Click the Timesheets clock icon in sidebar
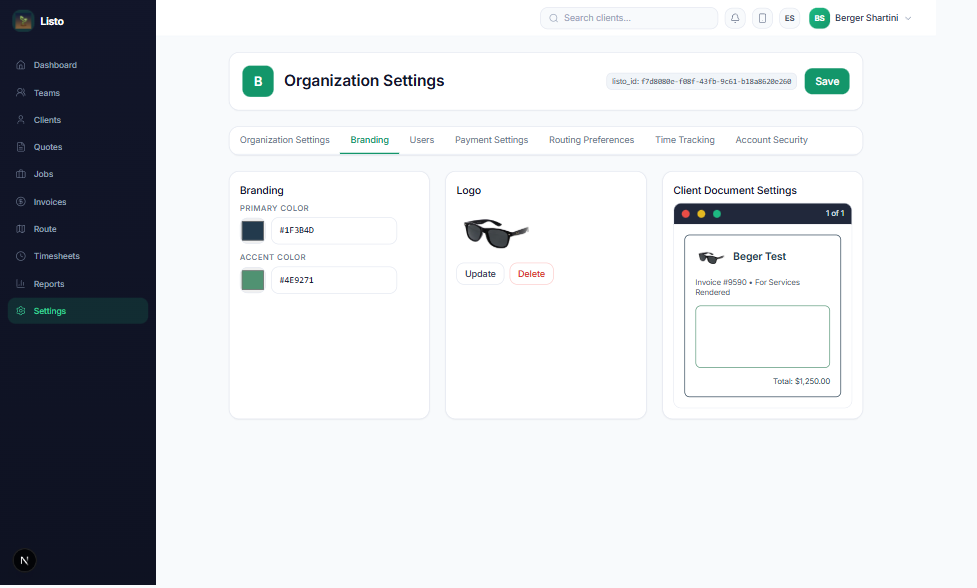This screenshot has width=977, height=588. [x=21, y=256]
